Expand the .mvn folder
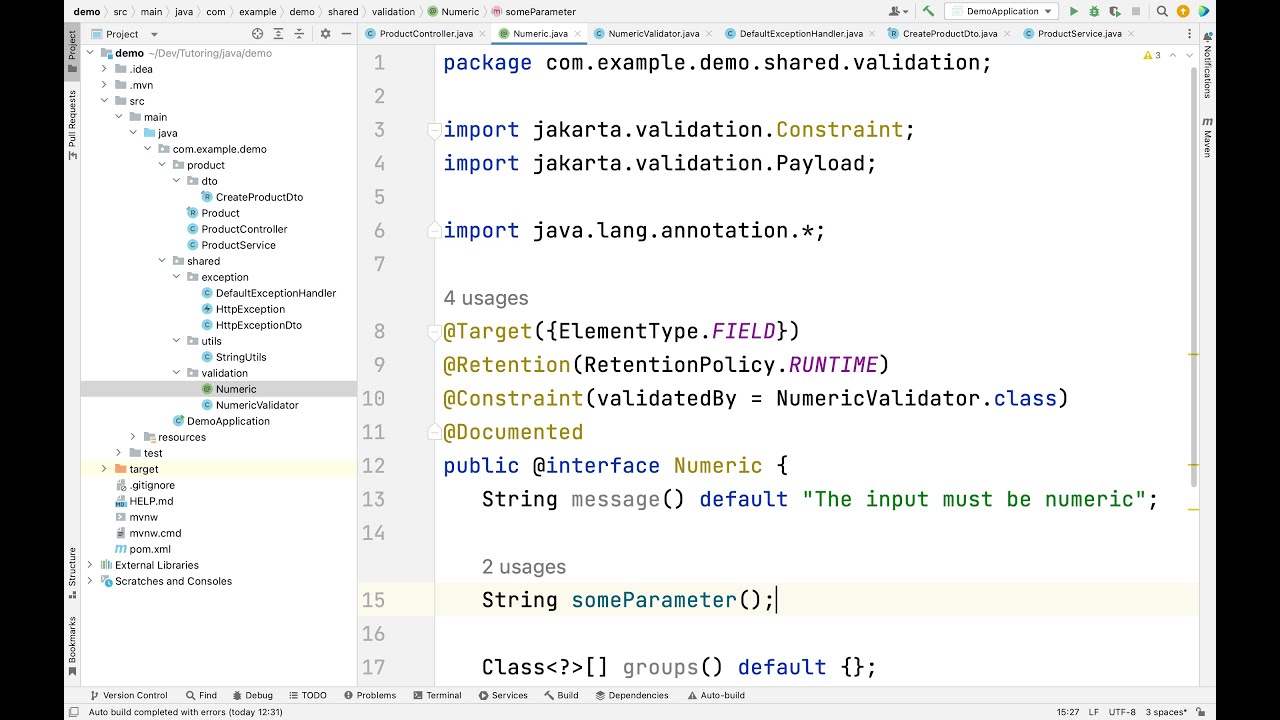 (104, 85)
